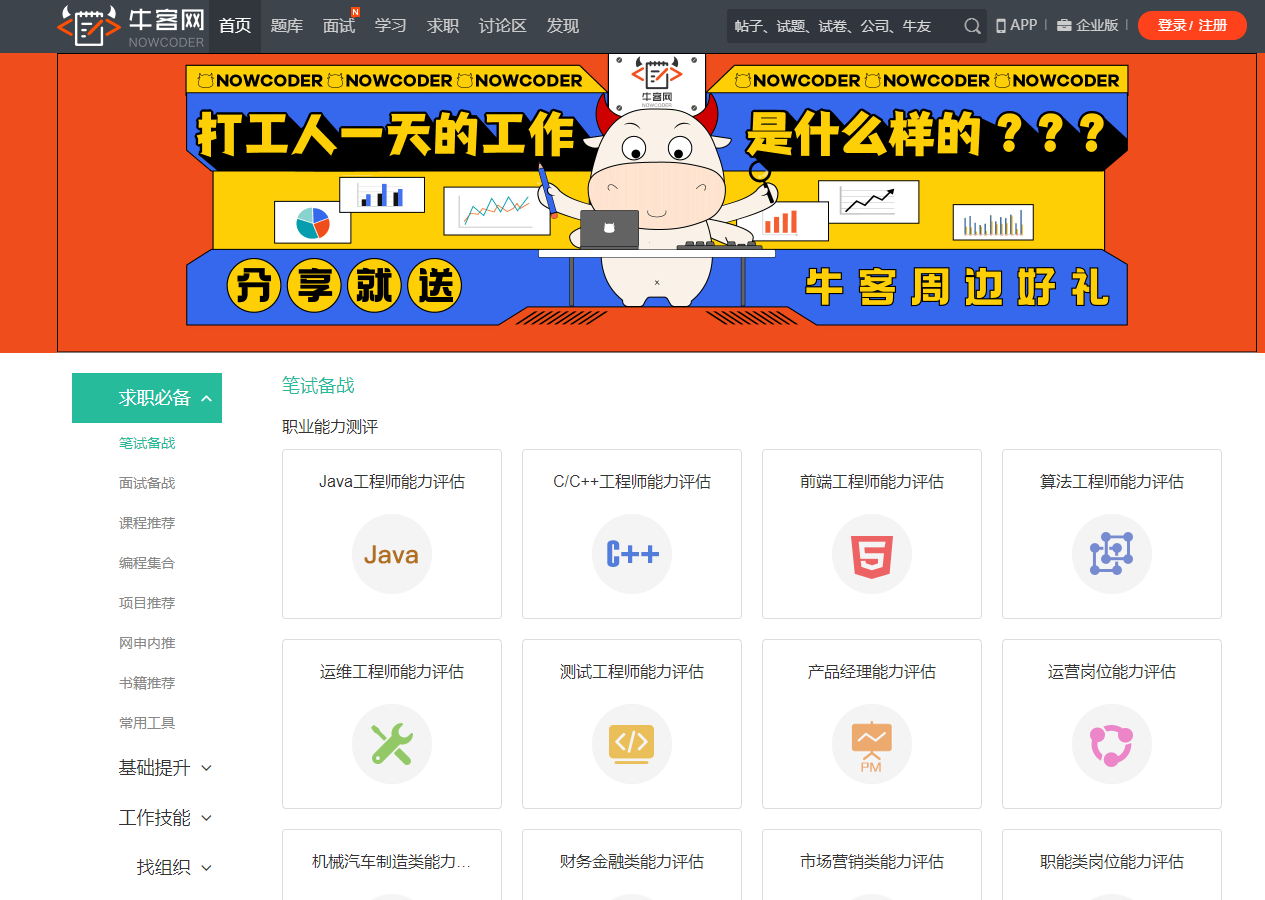
Task: Open 财务金融类能力评估 card title
Action: pos(632,862)
